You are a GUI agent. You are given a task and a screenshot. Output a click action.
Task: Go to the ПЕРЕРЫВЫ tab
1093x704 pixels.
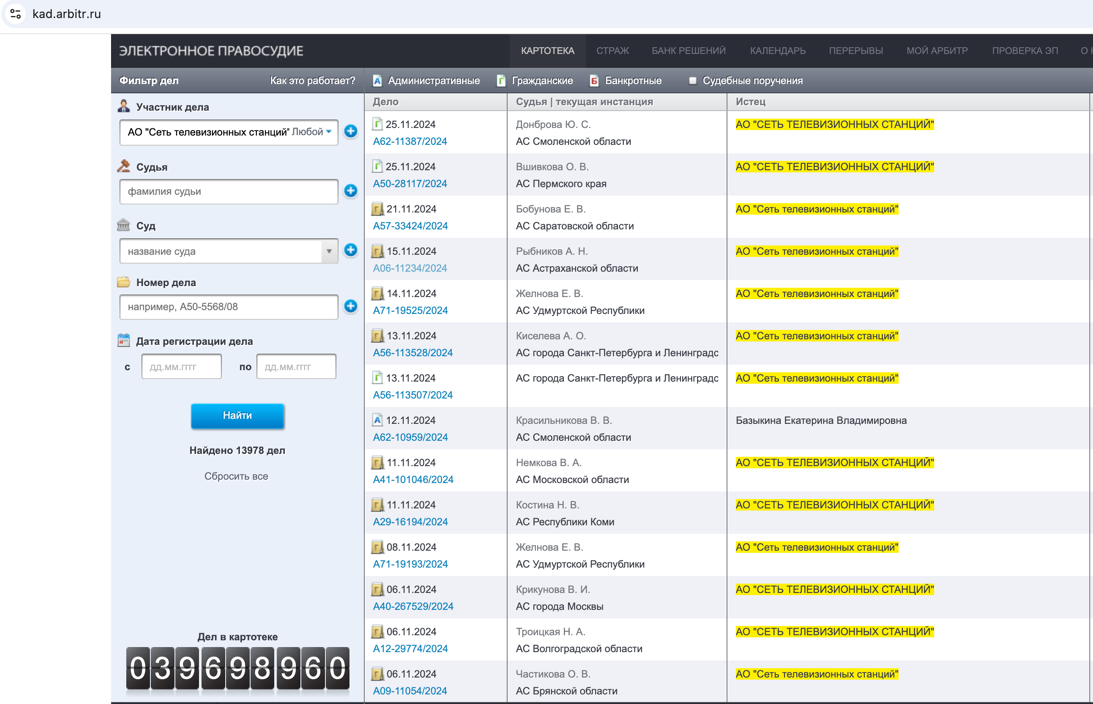[856, 51]
